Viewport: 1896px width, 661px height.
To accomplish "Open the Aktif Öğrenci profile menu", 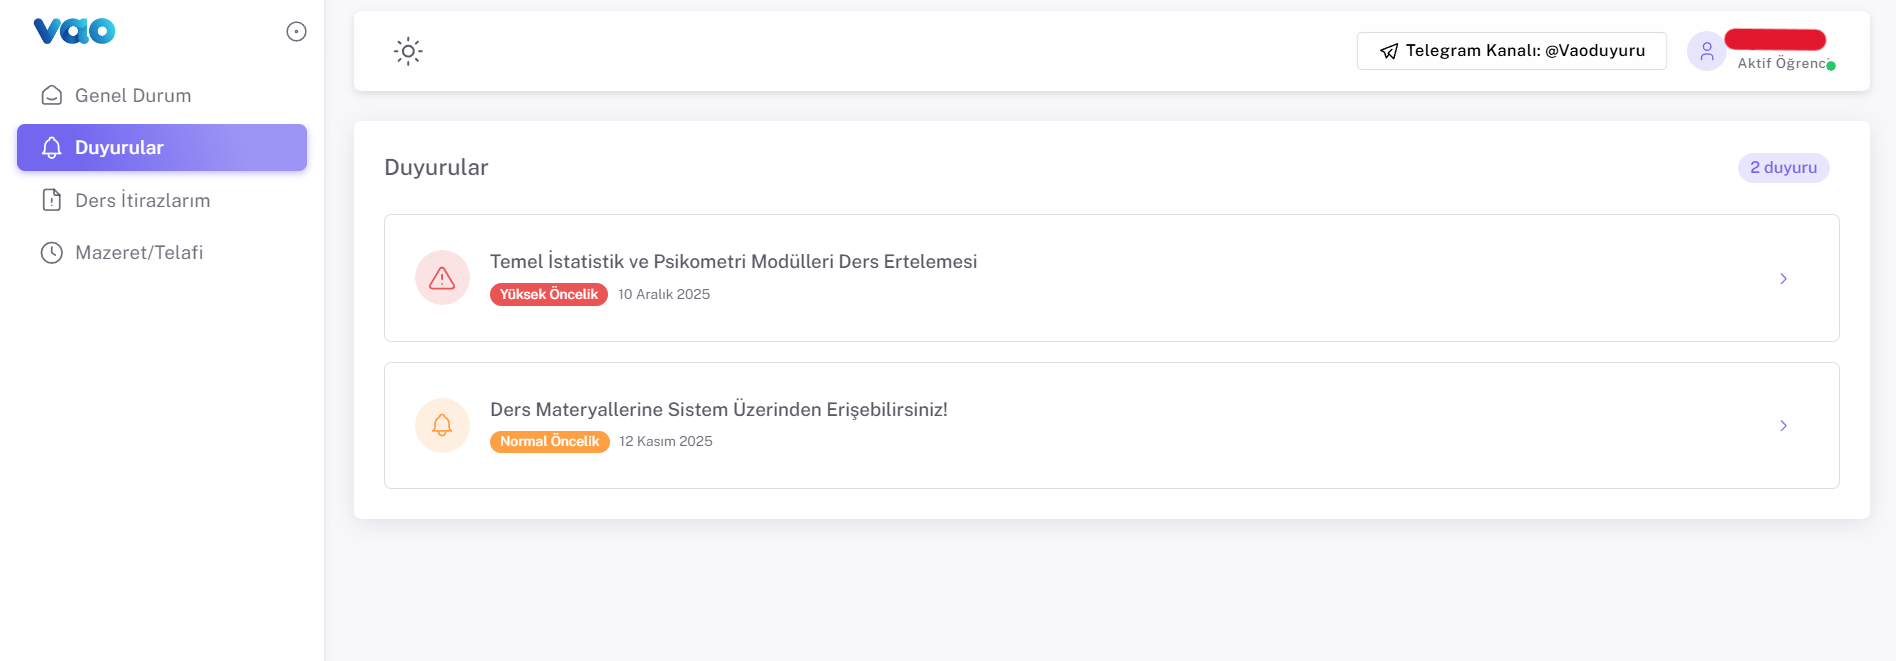I will (x=1782, y=63).
